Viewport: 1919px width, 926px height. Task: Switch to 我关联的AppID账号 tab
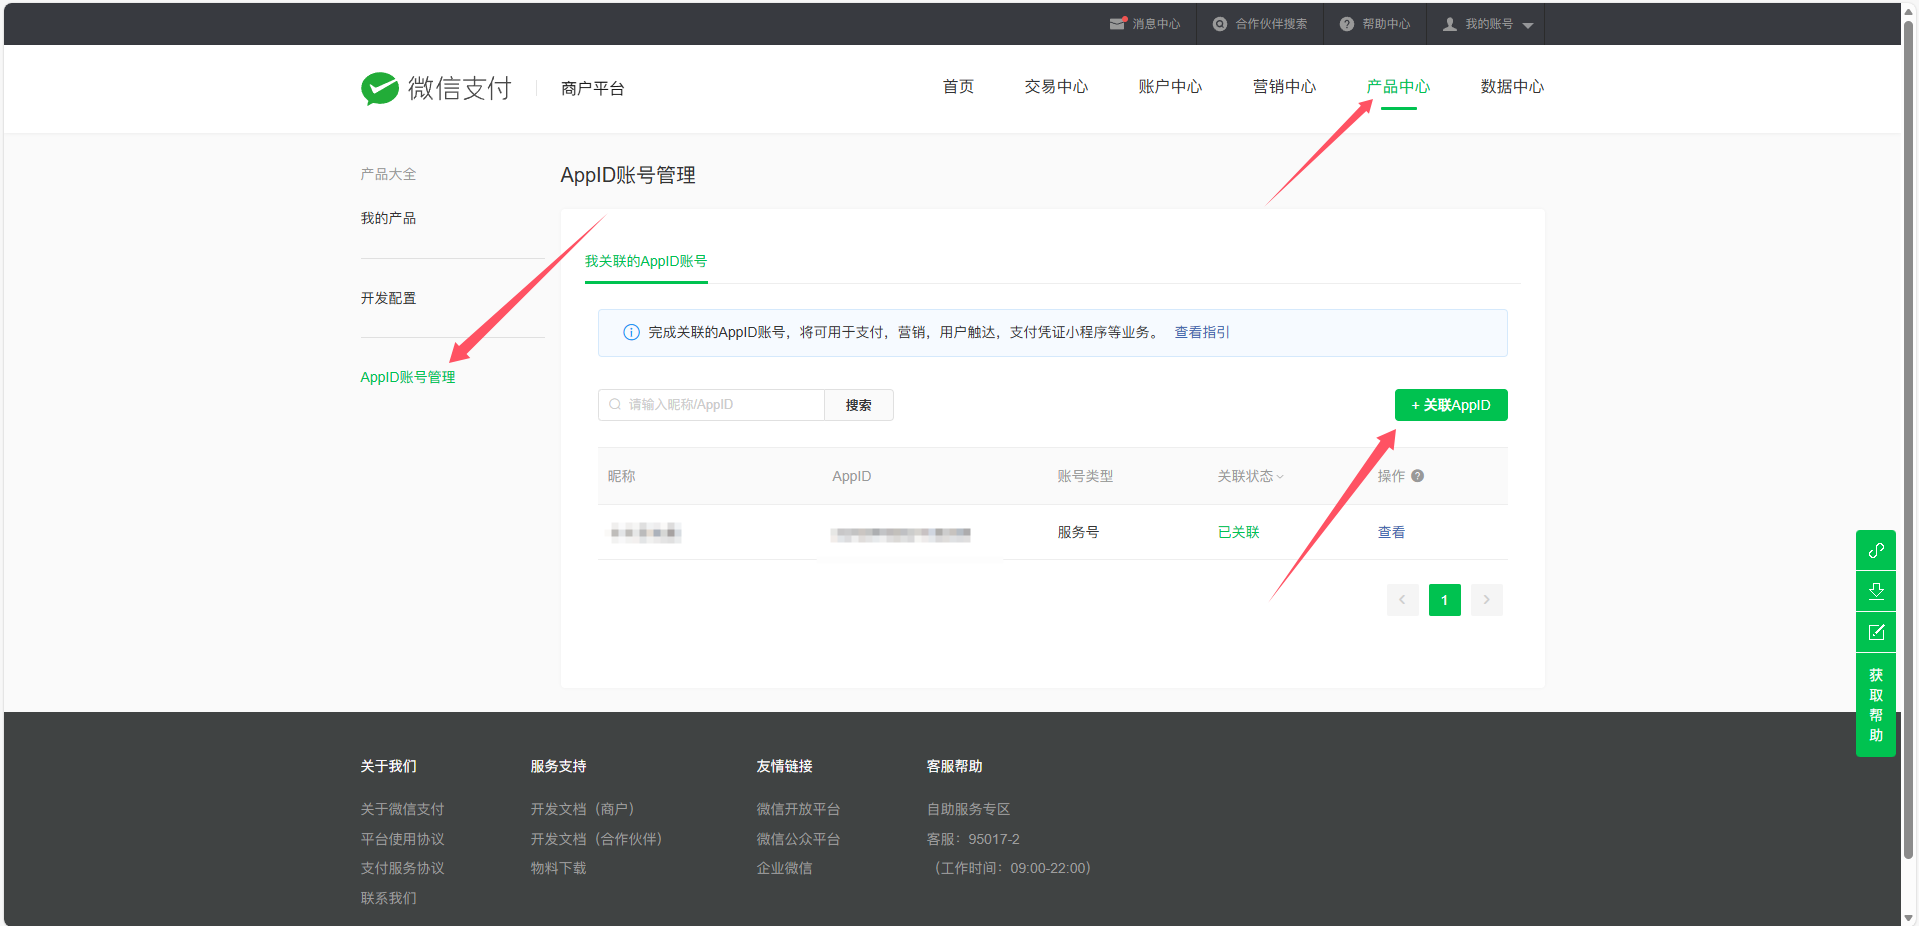click(645, 261)
